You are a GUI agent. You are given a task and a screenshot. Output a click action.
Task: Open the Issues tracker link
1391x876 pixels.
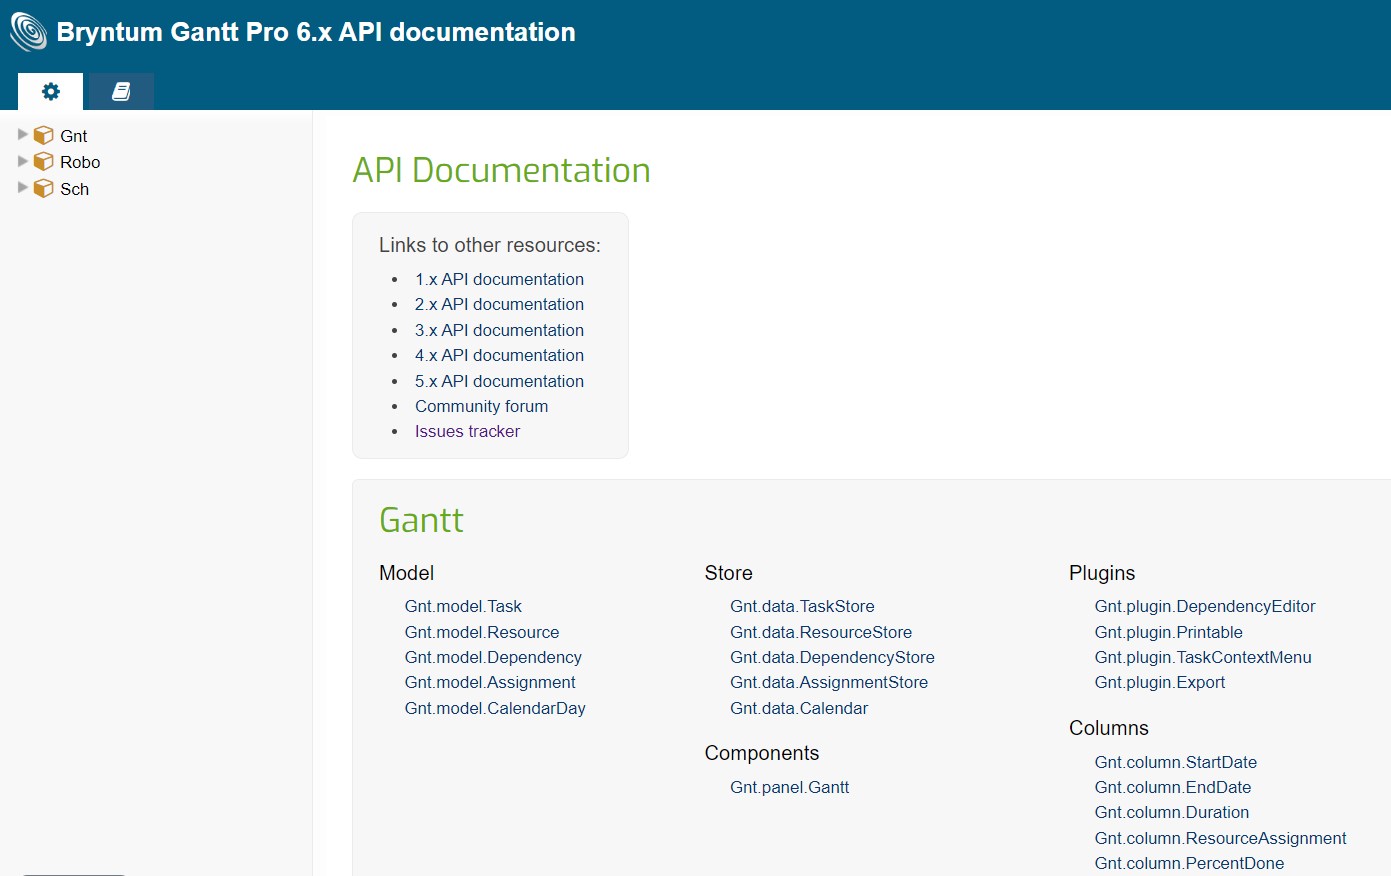467,431
